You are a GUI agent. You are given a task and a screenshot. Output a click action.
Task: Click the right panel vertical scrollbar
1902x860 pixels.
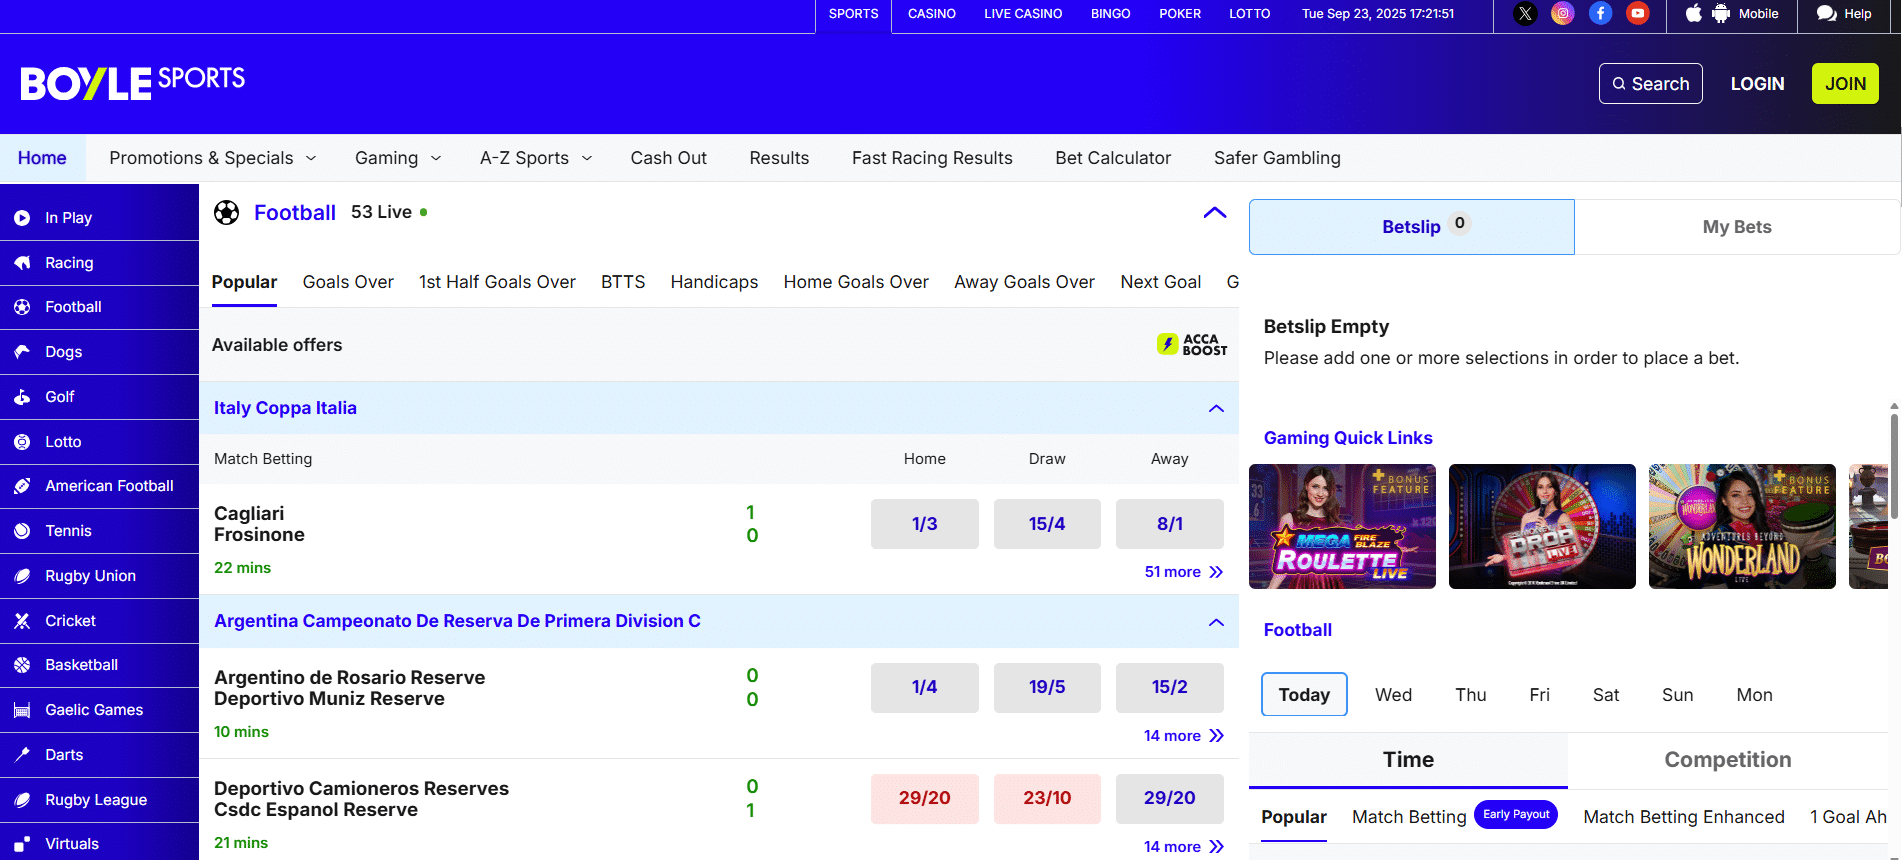point(1894,466)
